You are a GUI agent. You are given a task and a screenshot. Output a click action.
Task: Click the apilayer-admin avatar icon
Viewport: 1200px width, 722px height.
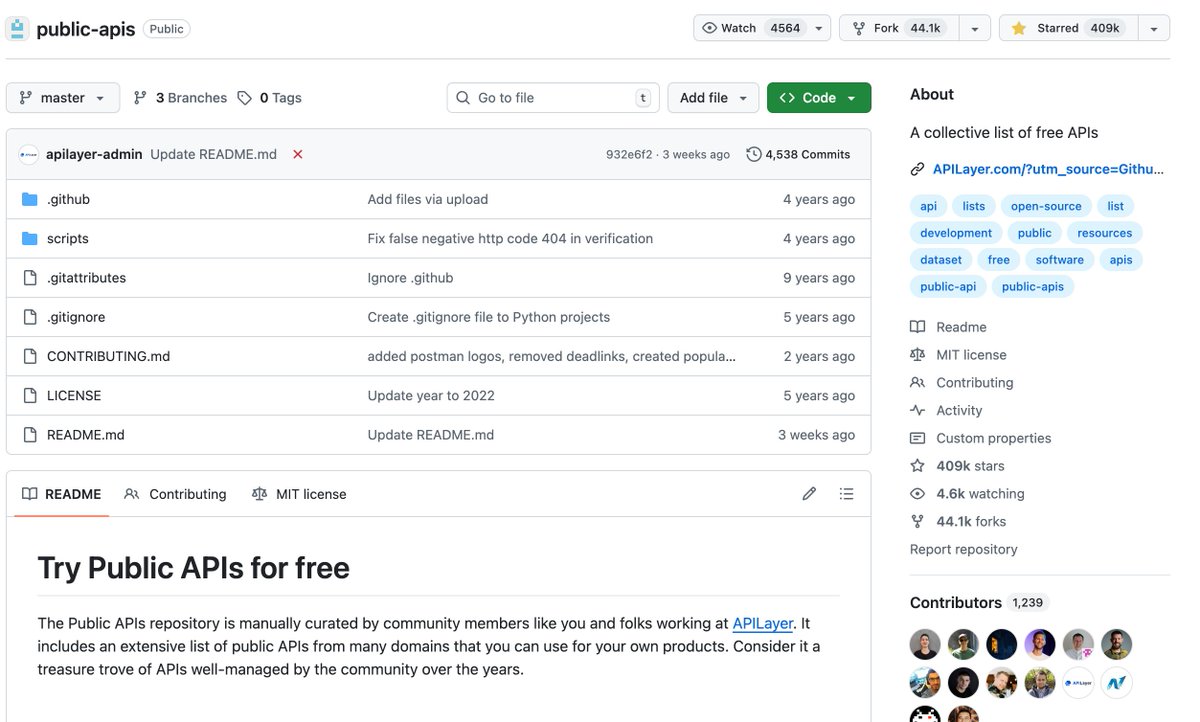click(29, 154)
